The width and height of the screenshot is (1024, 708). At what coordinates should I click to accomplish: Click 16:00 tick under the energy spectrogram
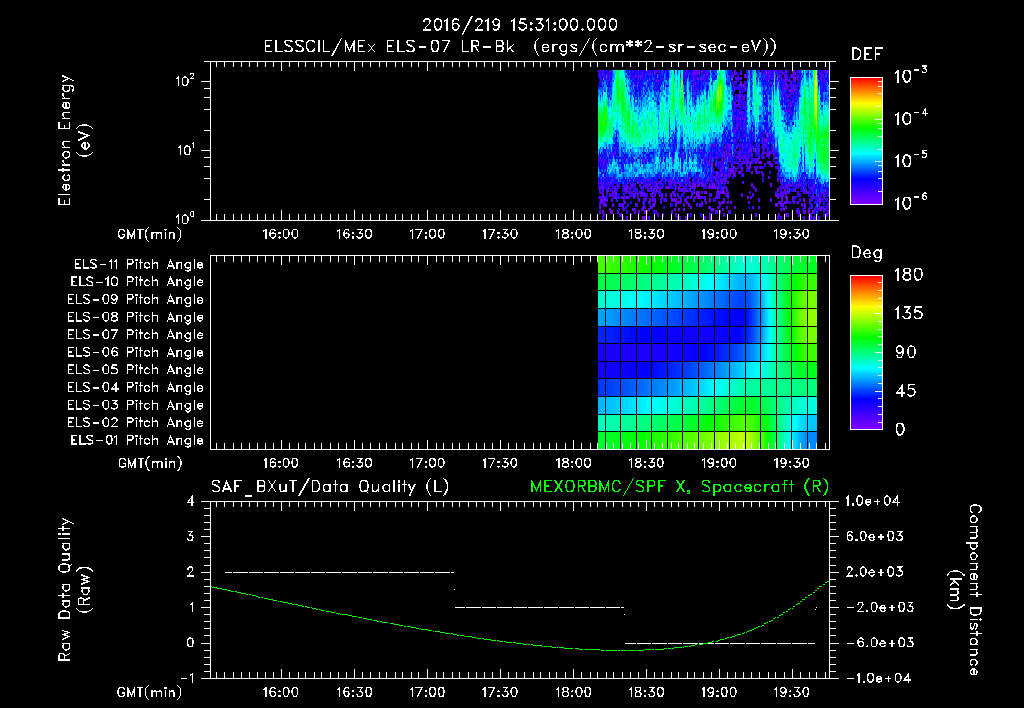[281, 234]
